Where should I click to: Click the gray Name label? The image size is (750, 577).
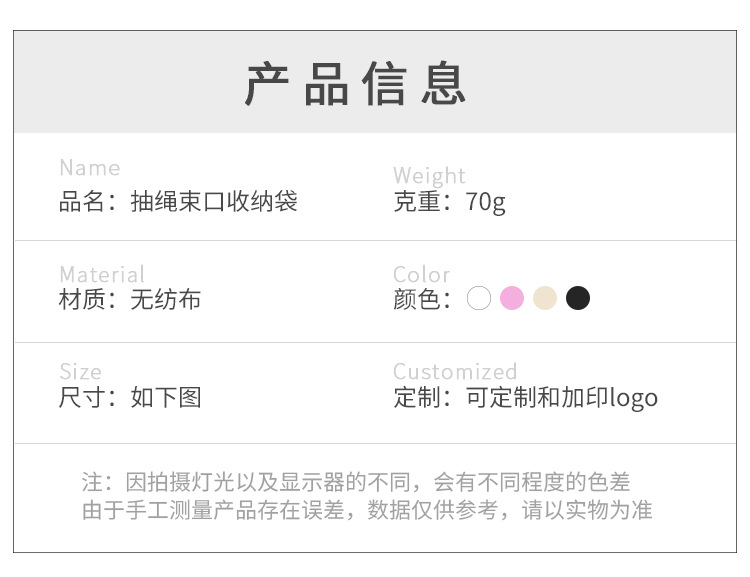pyautogui.click(x=90, y=168)
